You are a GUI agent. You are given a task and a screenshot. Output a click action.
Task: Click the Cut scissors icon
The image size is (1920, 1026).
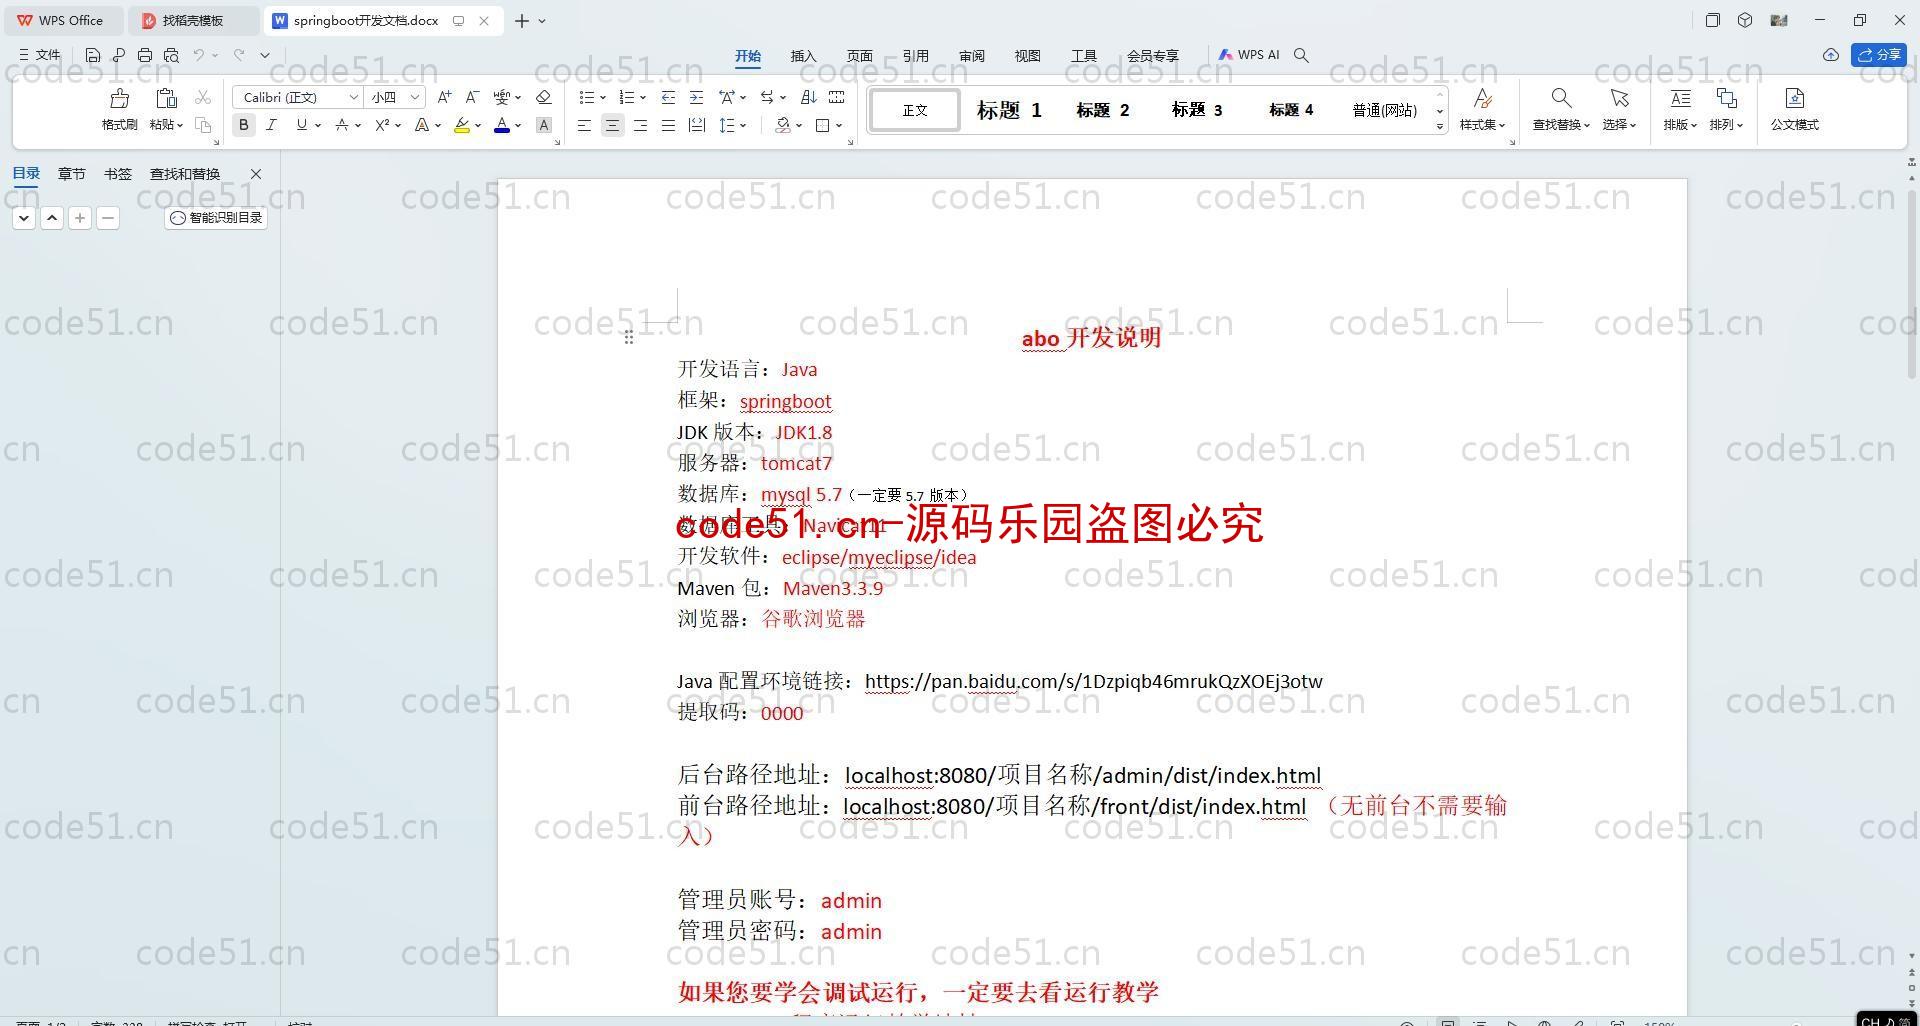point(203,97)
